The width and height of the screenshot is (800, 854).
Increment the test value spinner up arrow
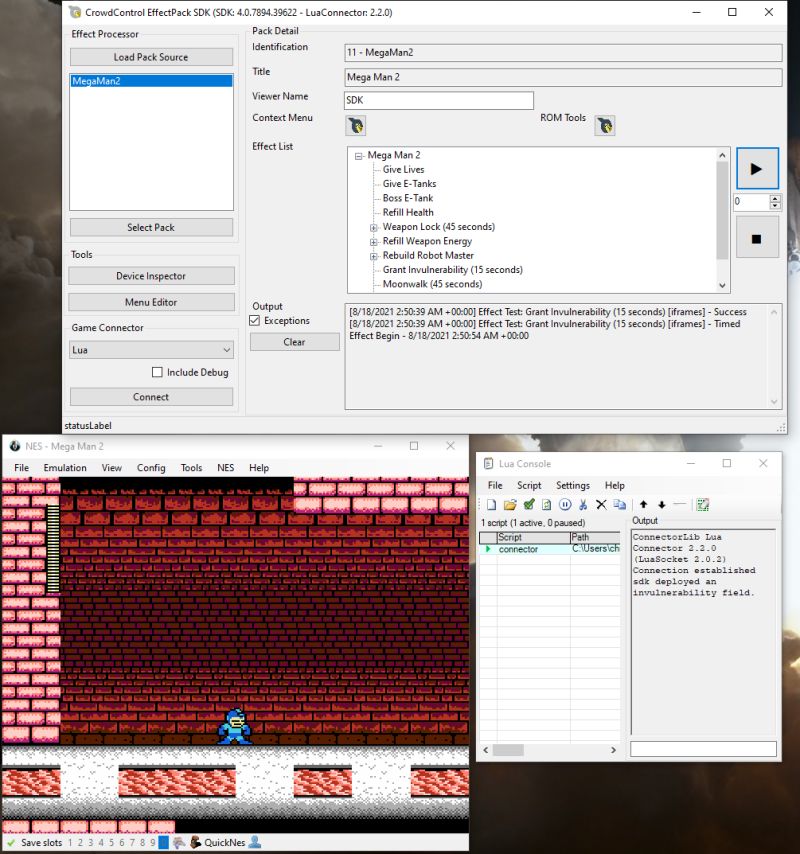tap(775, 198)
